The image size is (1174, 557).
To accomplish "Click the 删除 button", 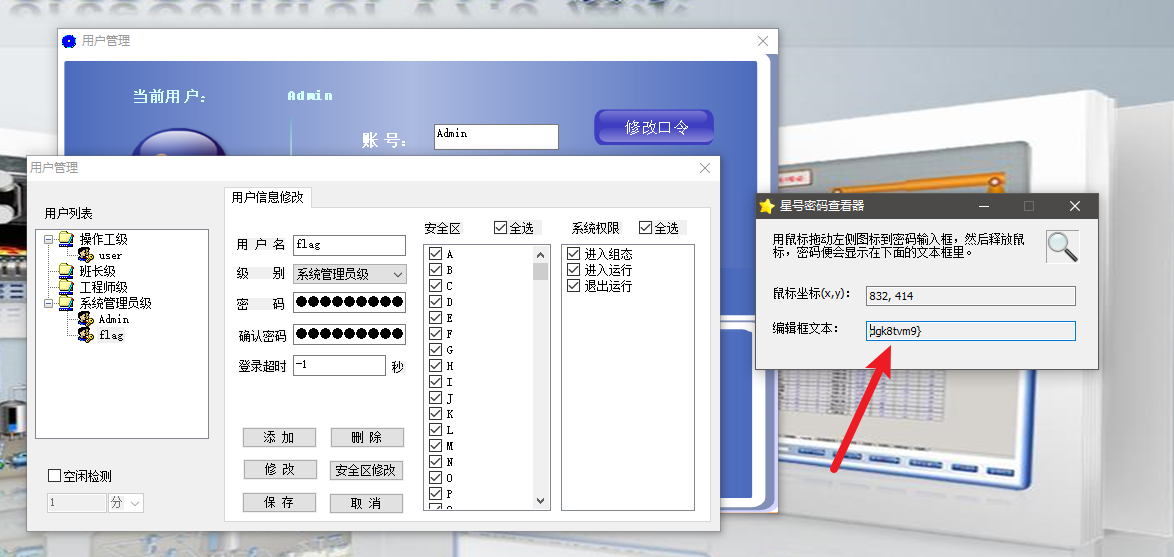I will tap(367, 437).
